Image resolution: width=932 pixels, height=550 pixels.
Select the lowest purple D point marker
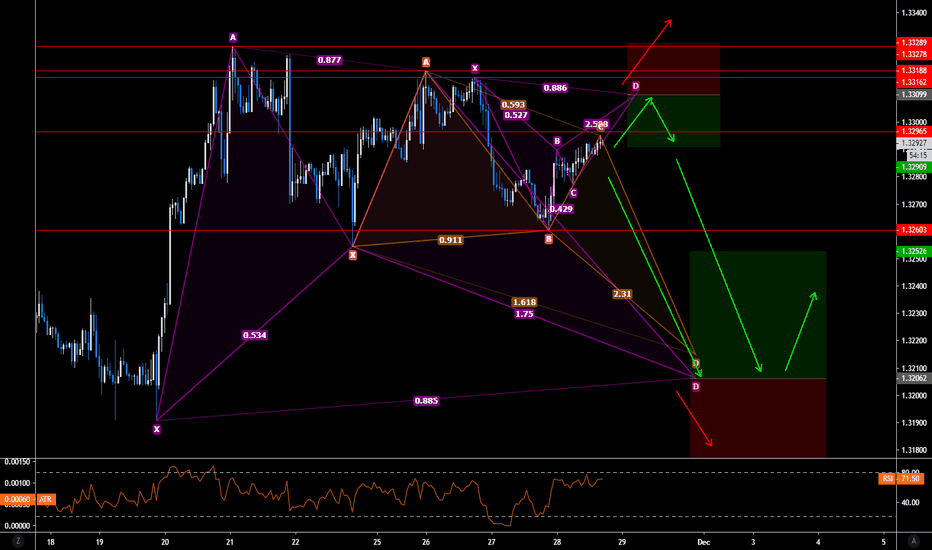696,386
